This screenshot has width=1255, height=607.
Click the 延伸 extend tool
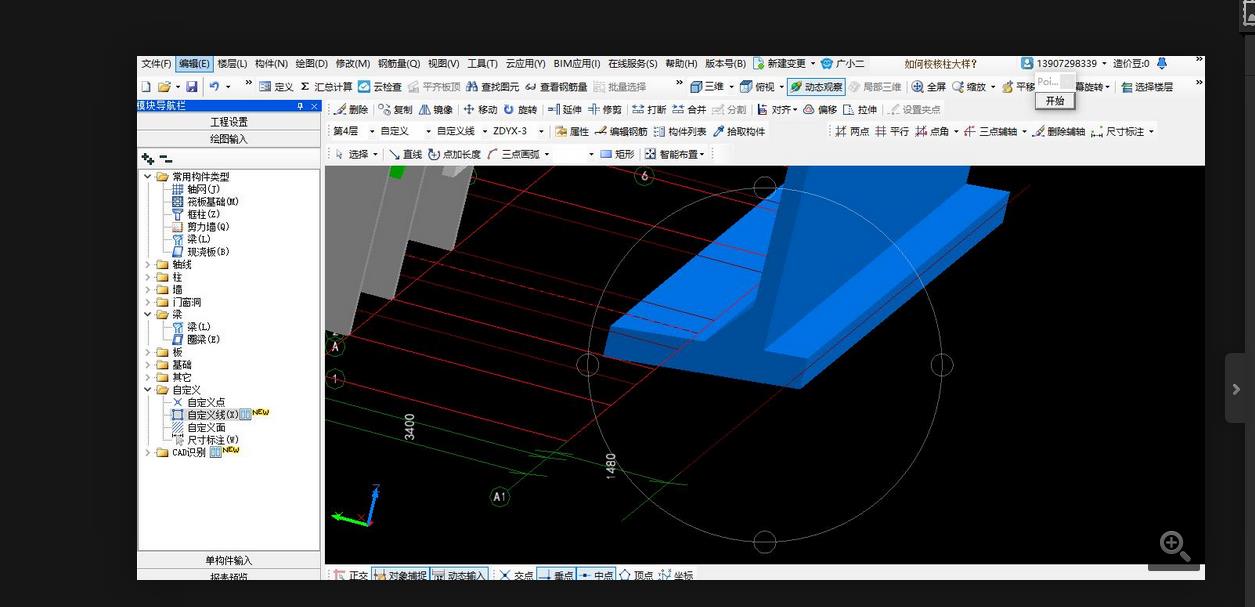pyautogui.click(x=564, y=109)
